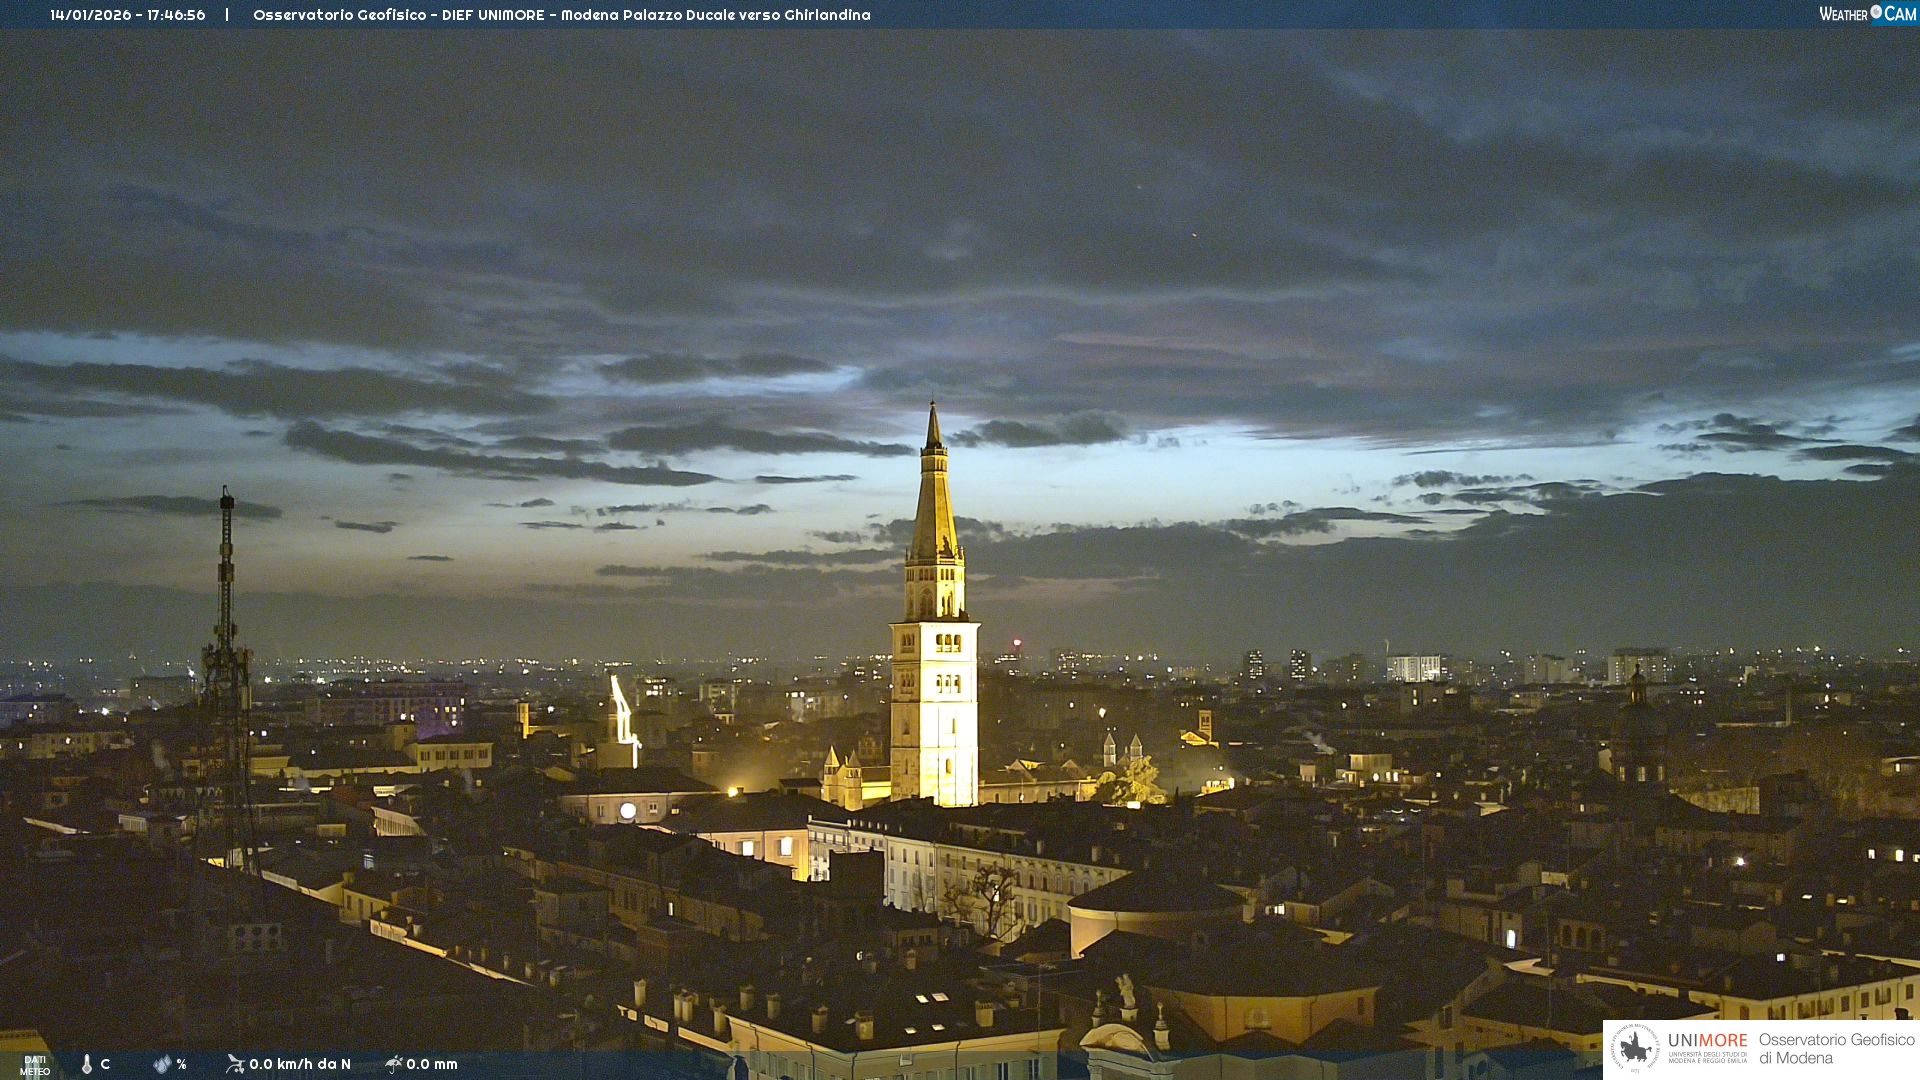This screenshot has height=1080, width=1920.
Task: Click the 0.0 mm rainfall reading
Action: 432,1064
